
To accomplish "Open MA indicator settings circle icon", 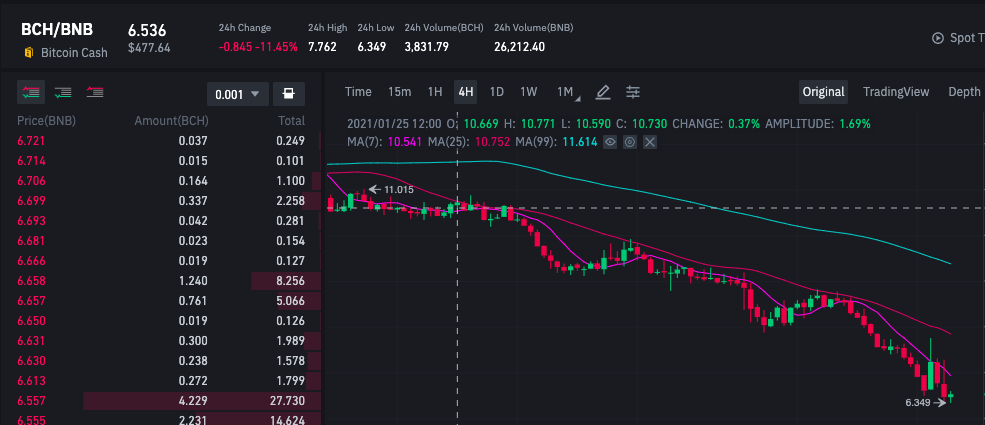I will (x=629, y=143).
